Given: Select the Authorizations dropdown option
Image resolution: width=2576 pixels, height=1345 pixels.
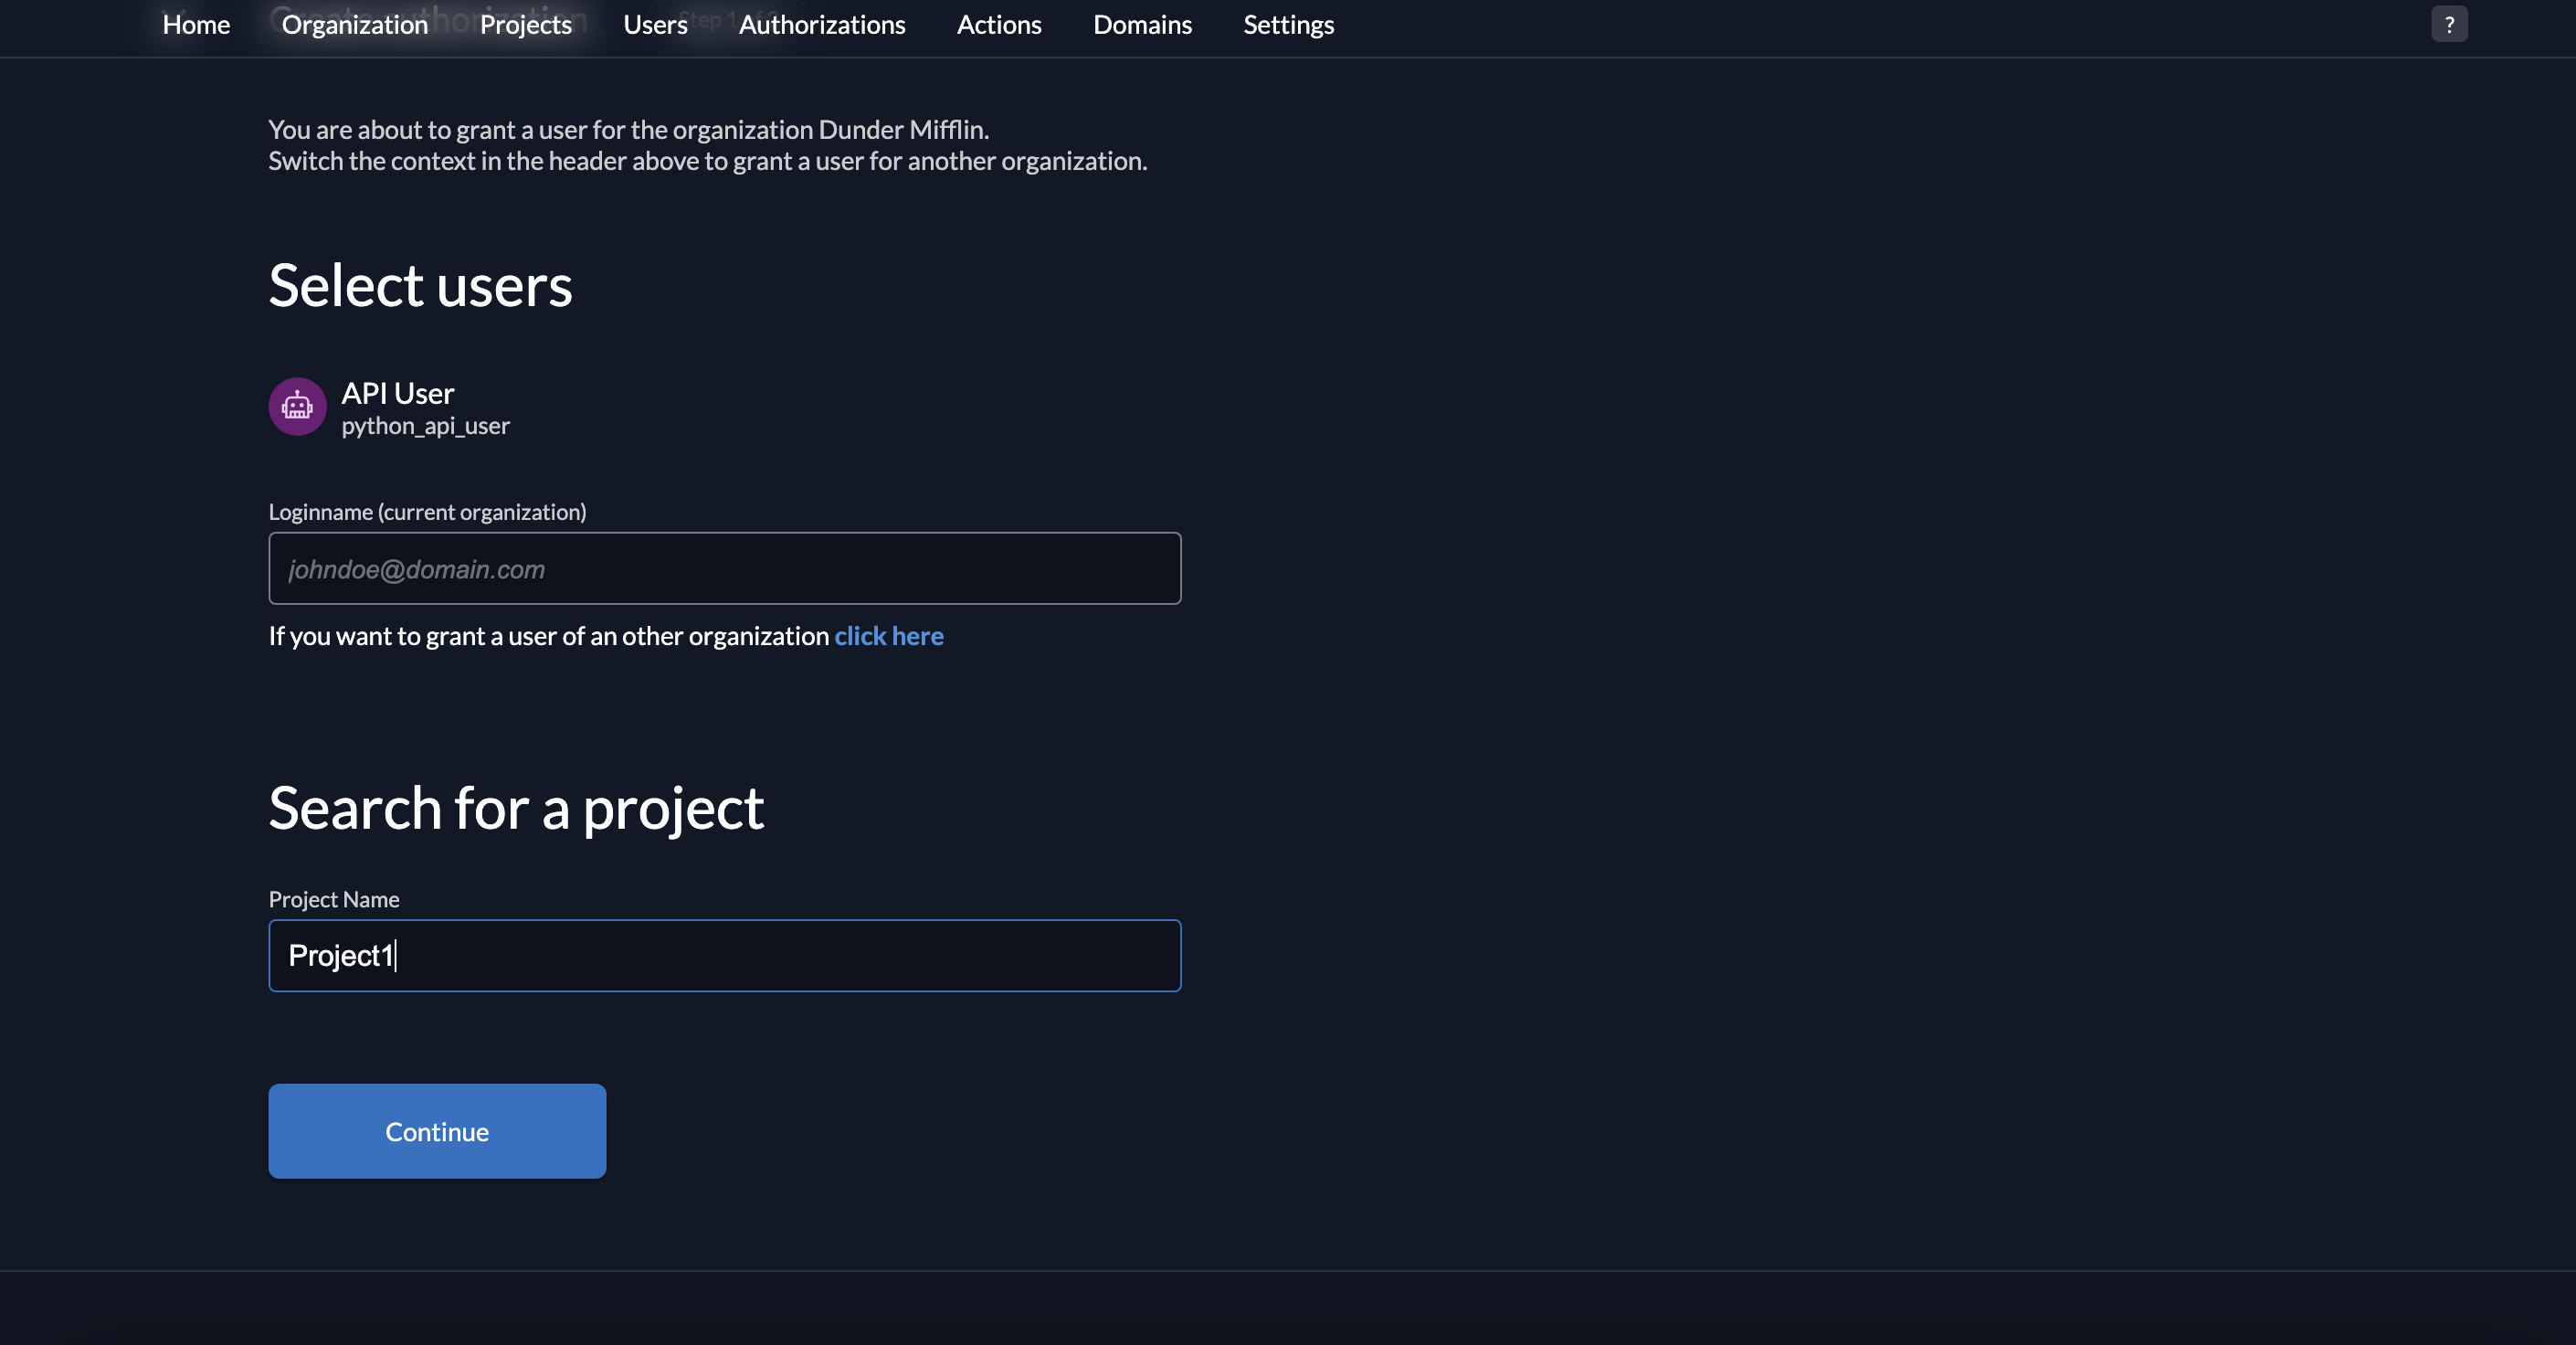Looking at the screenshot, I should coord(821,24).
